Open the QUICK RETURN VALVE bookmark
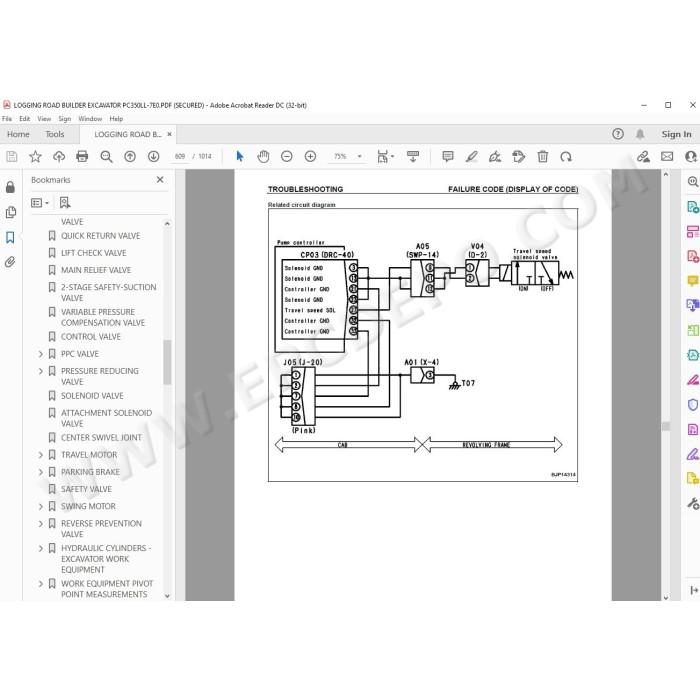The height and width of the screenshot is (700, 700). tap(100, 236)
